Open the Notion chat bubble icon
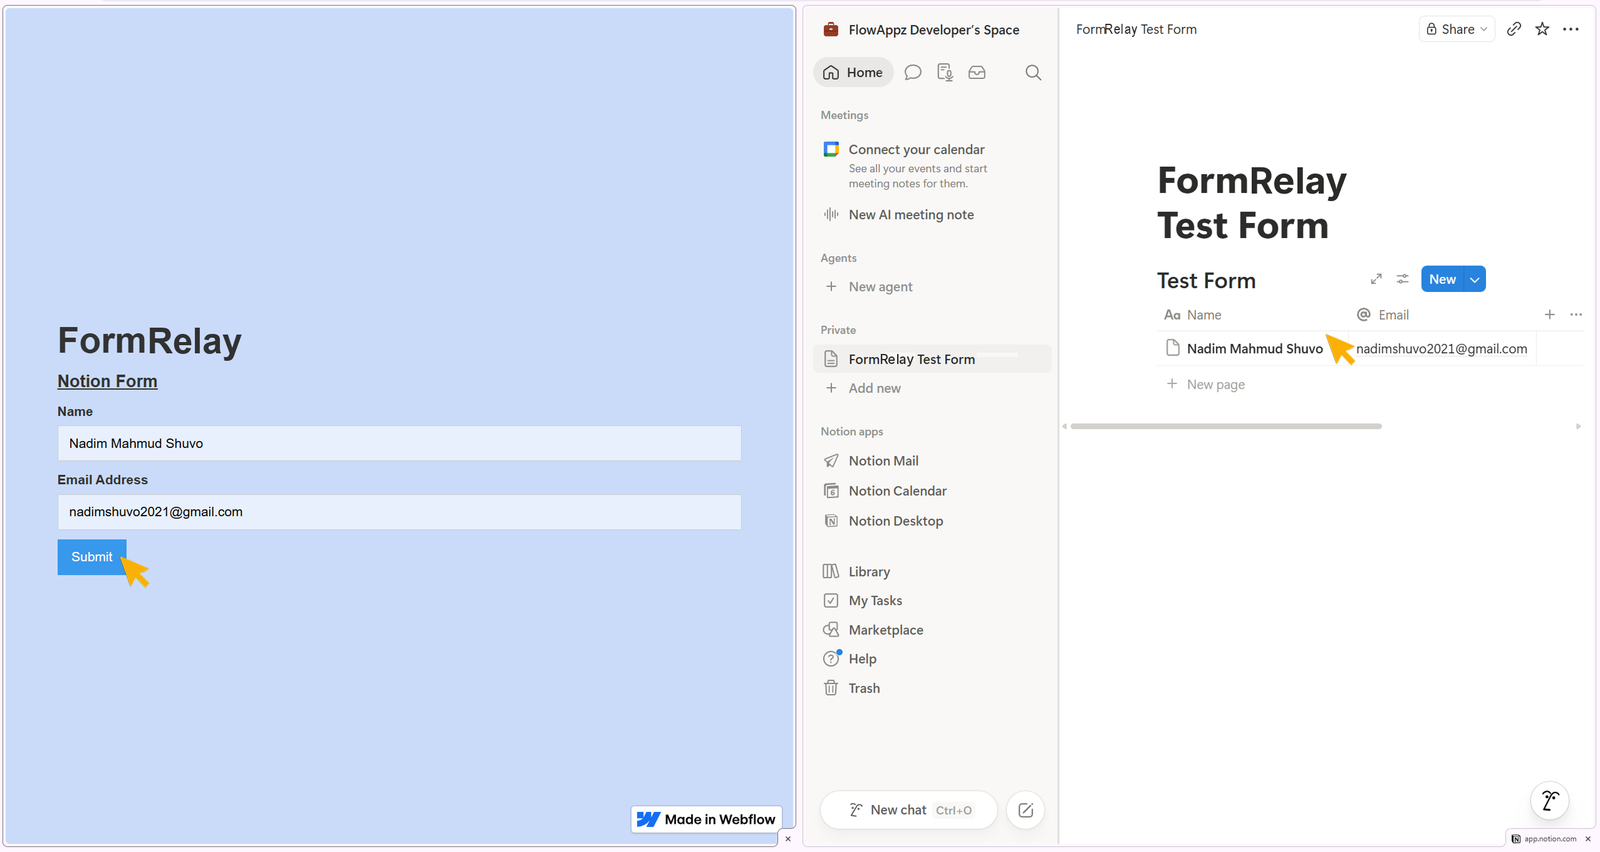Image resolution: width=1600 pixels, height=852 pixels. click(913, 72)
